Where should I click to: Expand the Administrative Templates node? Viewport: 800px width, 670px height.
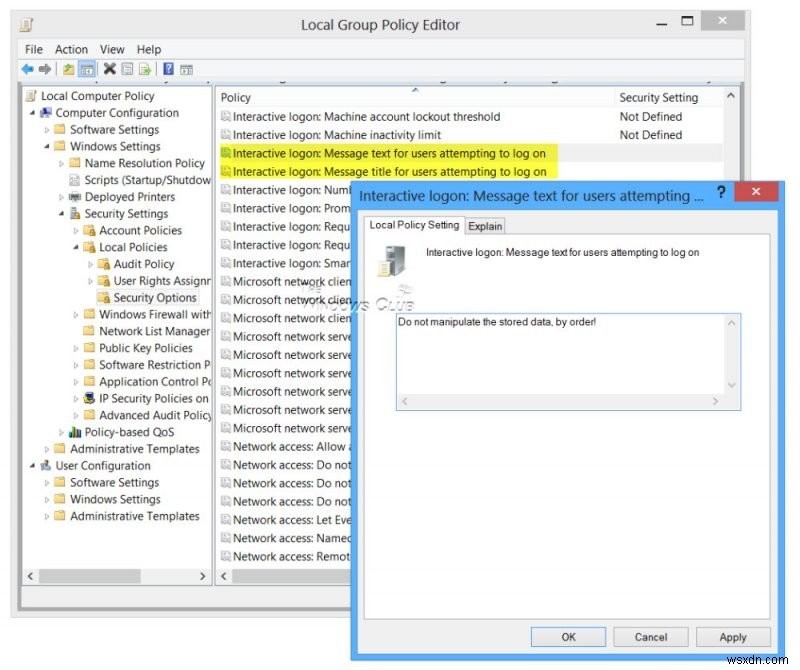(45, 449)
